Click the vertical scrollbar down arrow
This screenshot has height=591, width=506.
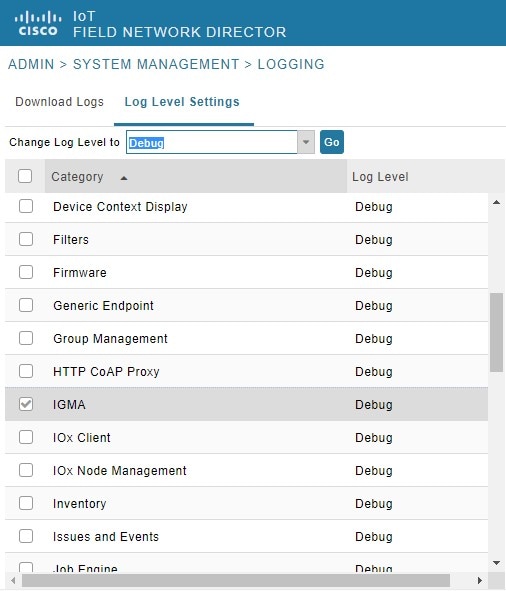[497, 563]
